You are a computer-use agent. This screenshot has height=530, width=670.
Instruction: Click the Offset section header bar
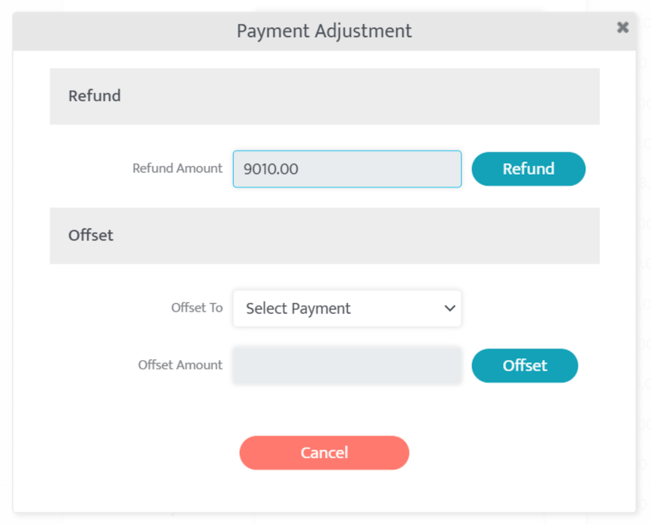[x=324, y=236]
